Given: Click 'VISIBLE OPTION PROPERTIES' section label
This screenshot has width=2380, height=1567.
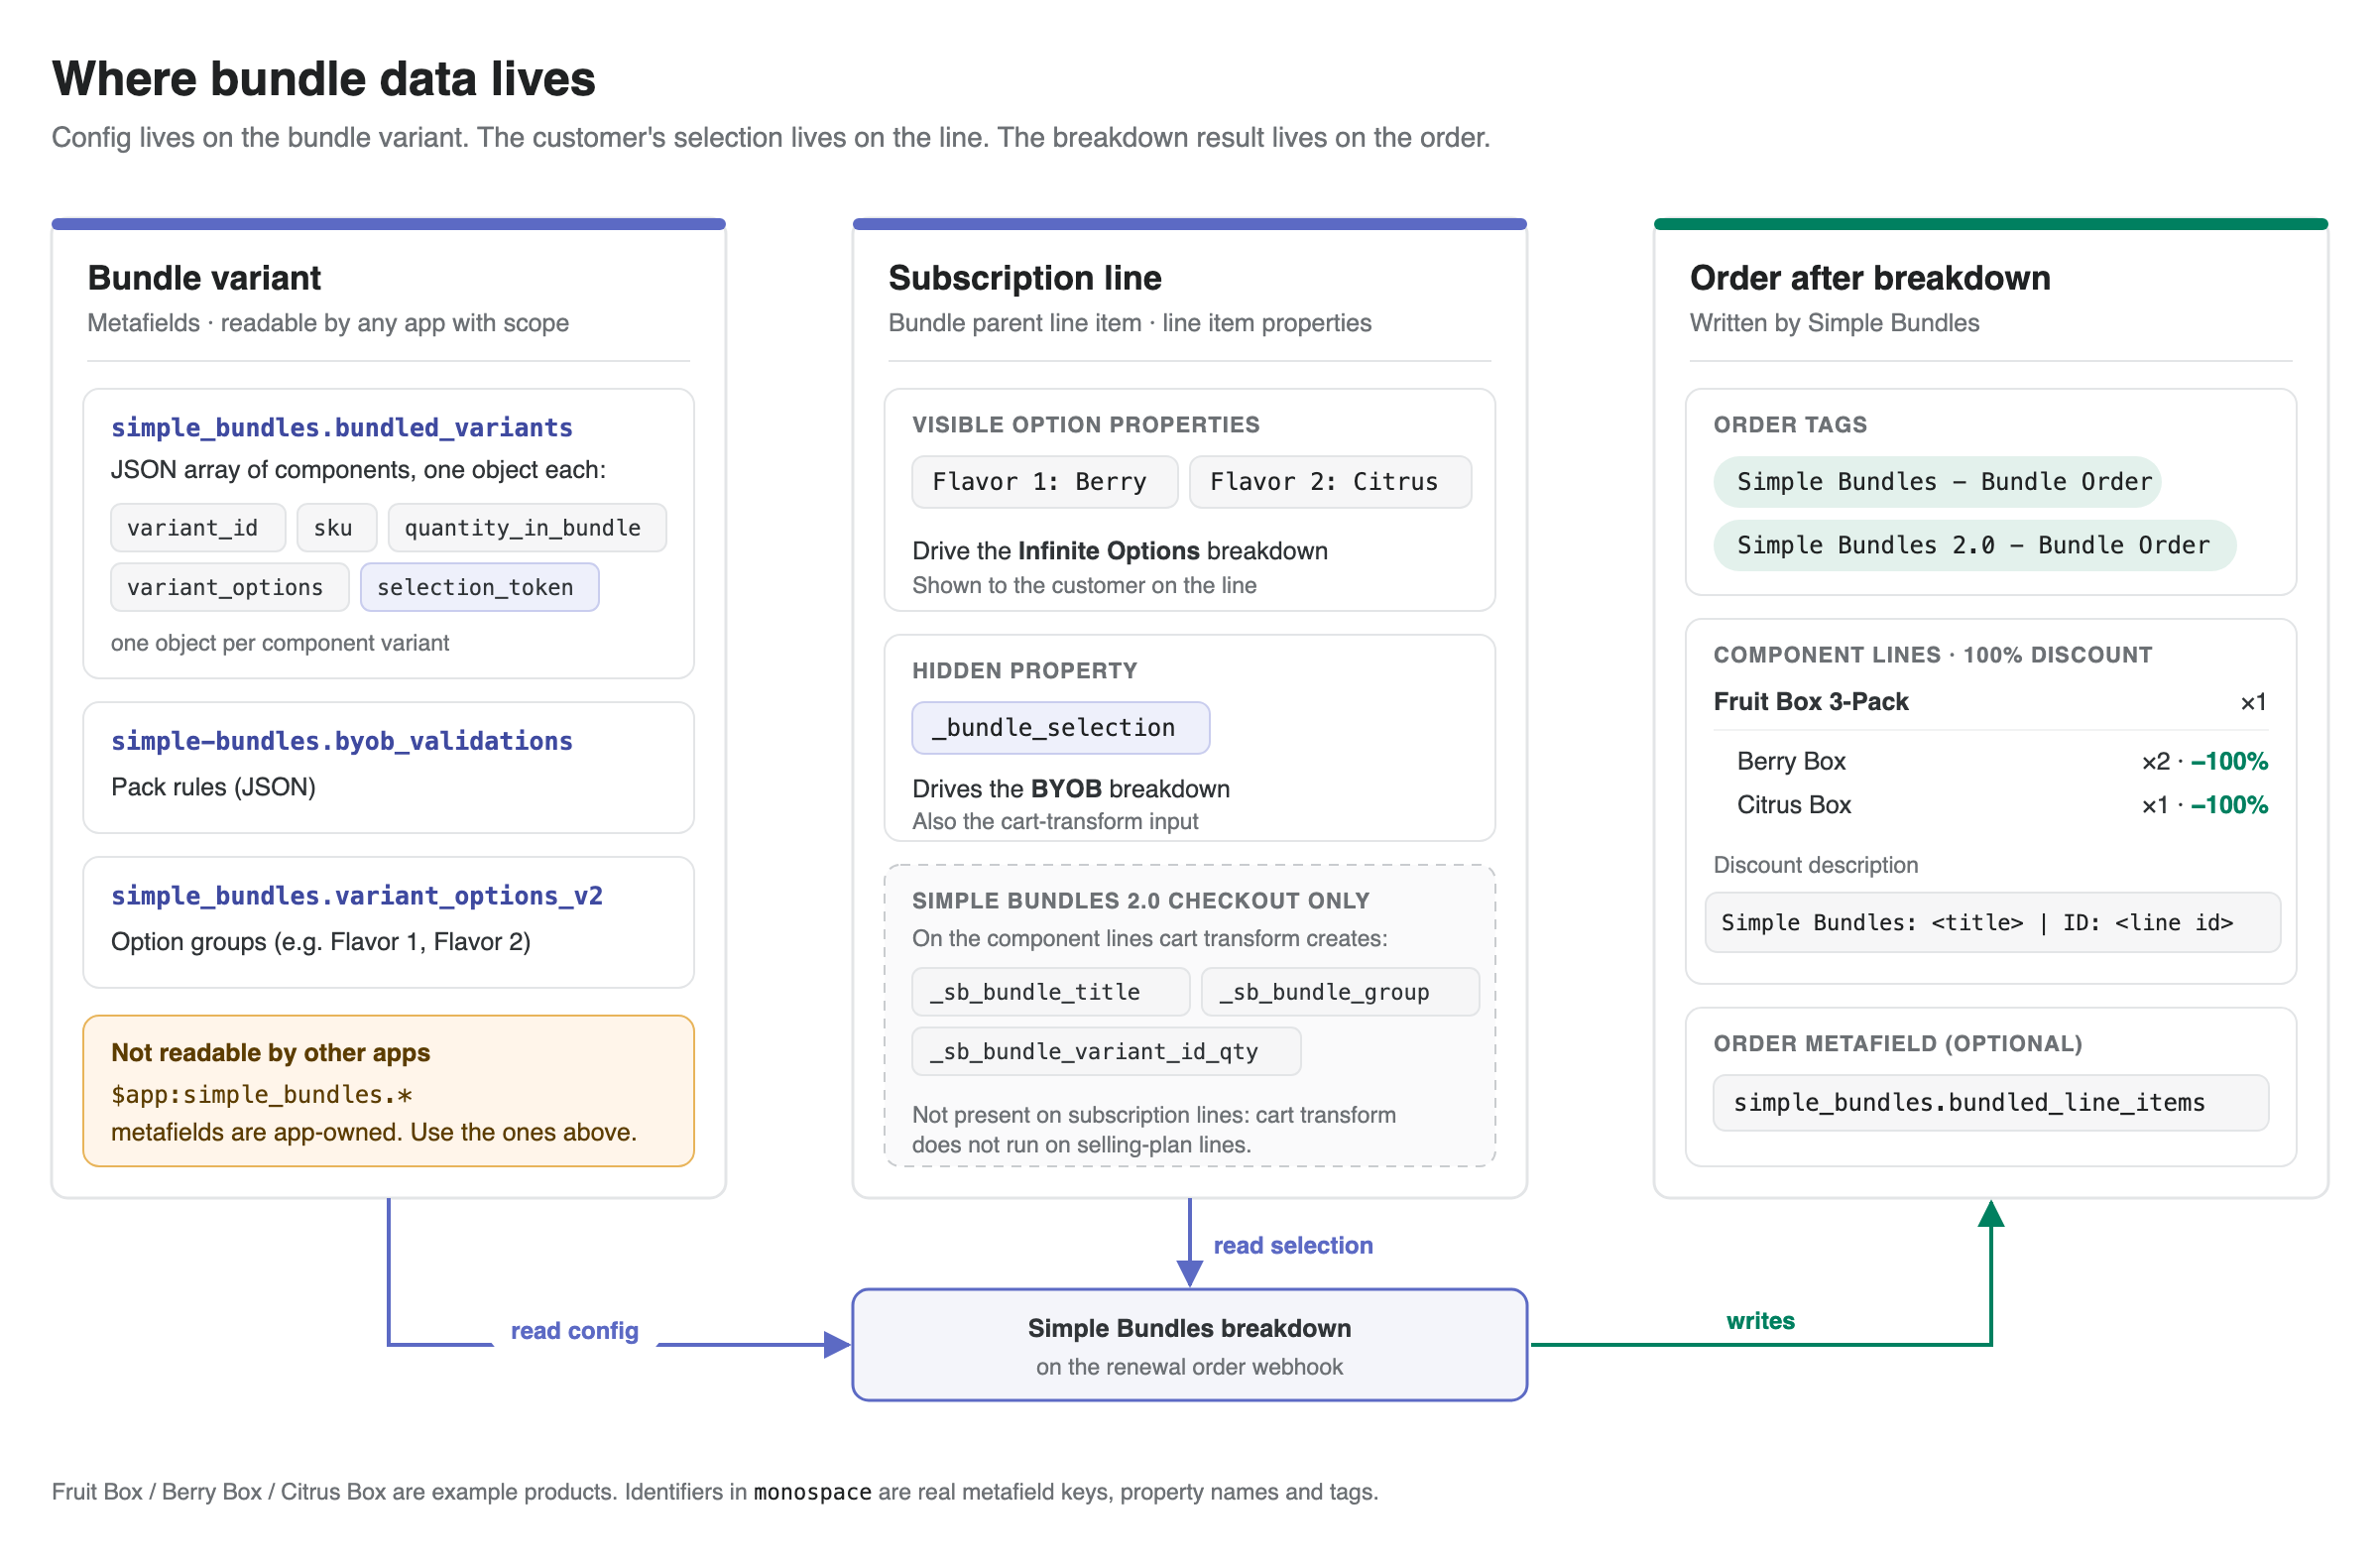Looking at the screenshot, I should (x=1086, y=425).
